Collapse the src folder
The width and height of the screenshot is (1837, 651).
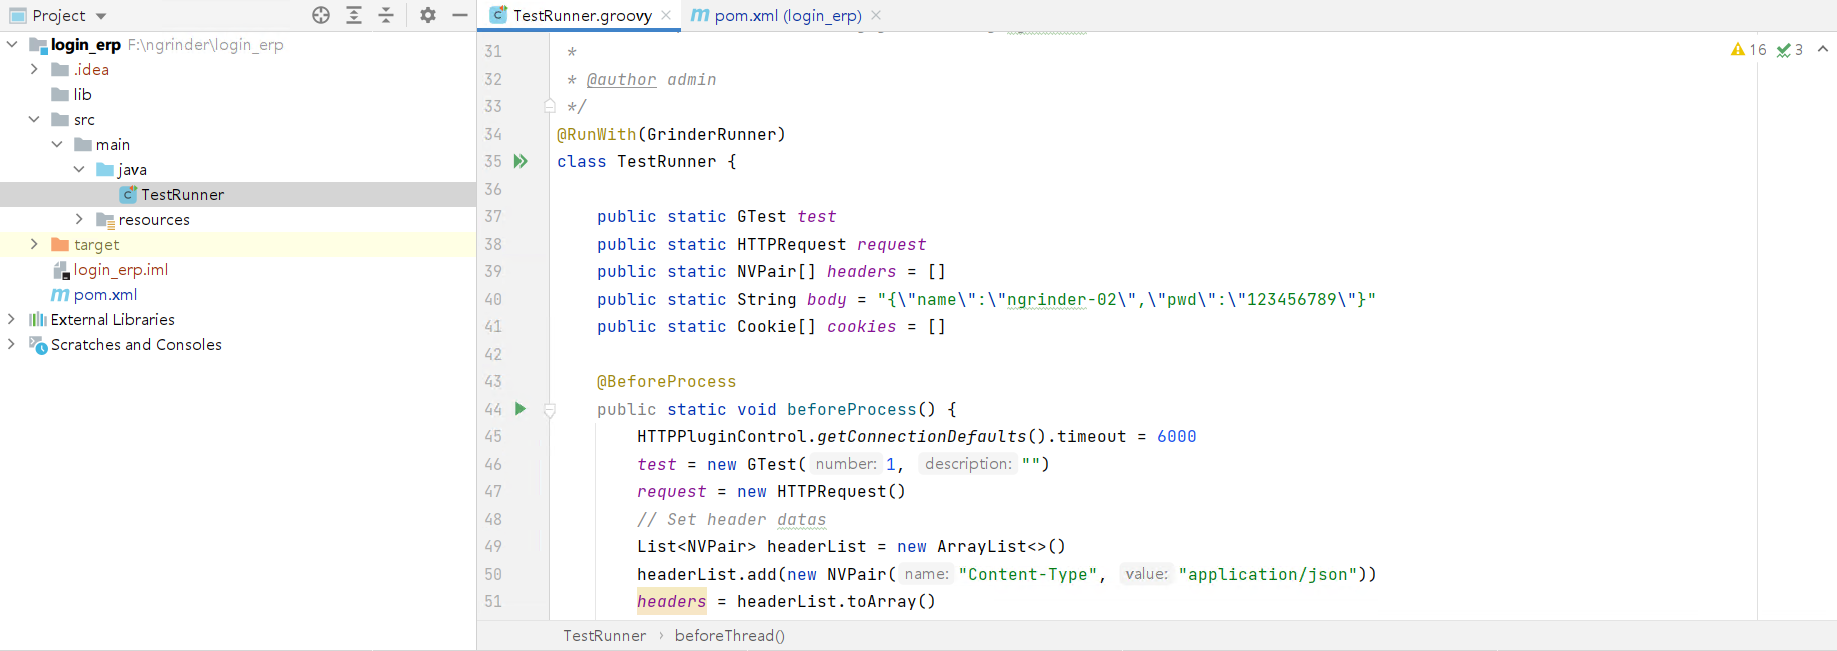click(34, 119)
